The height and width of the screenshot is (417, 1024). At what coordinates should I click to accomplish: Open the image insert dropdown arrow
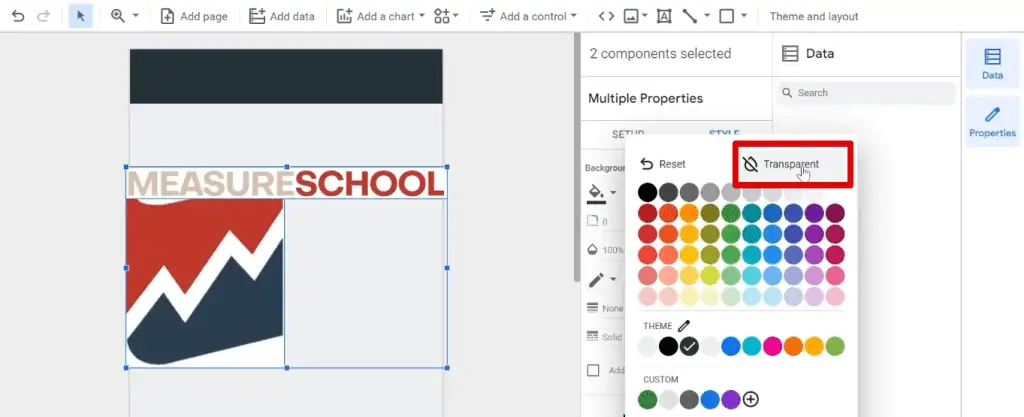click(645, 16)
